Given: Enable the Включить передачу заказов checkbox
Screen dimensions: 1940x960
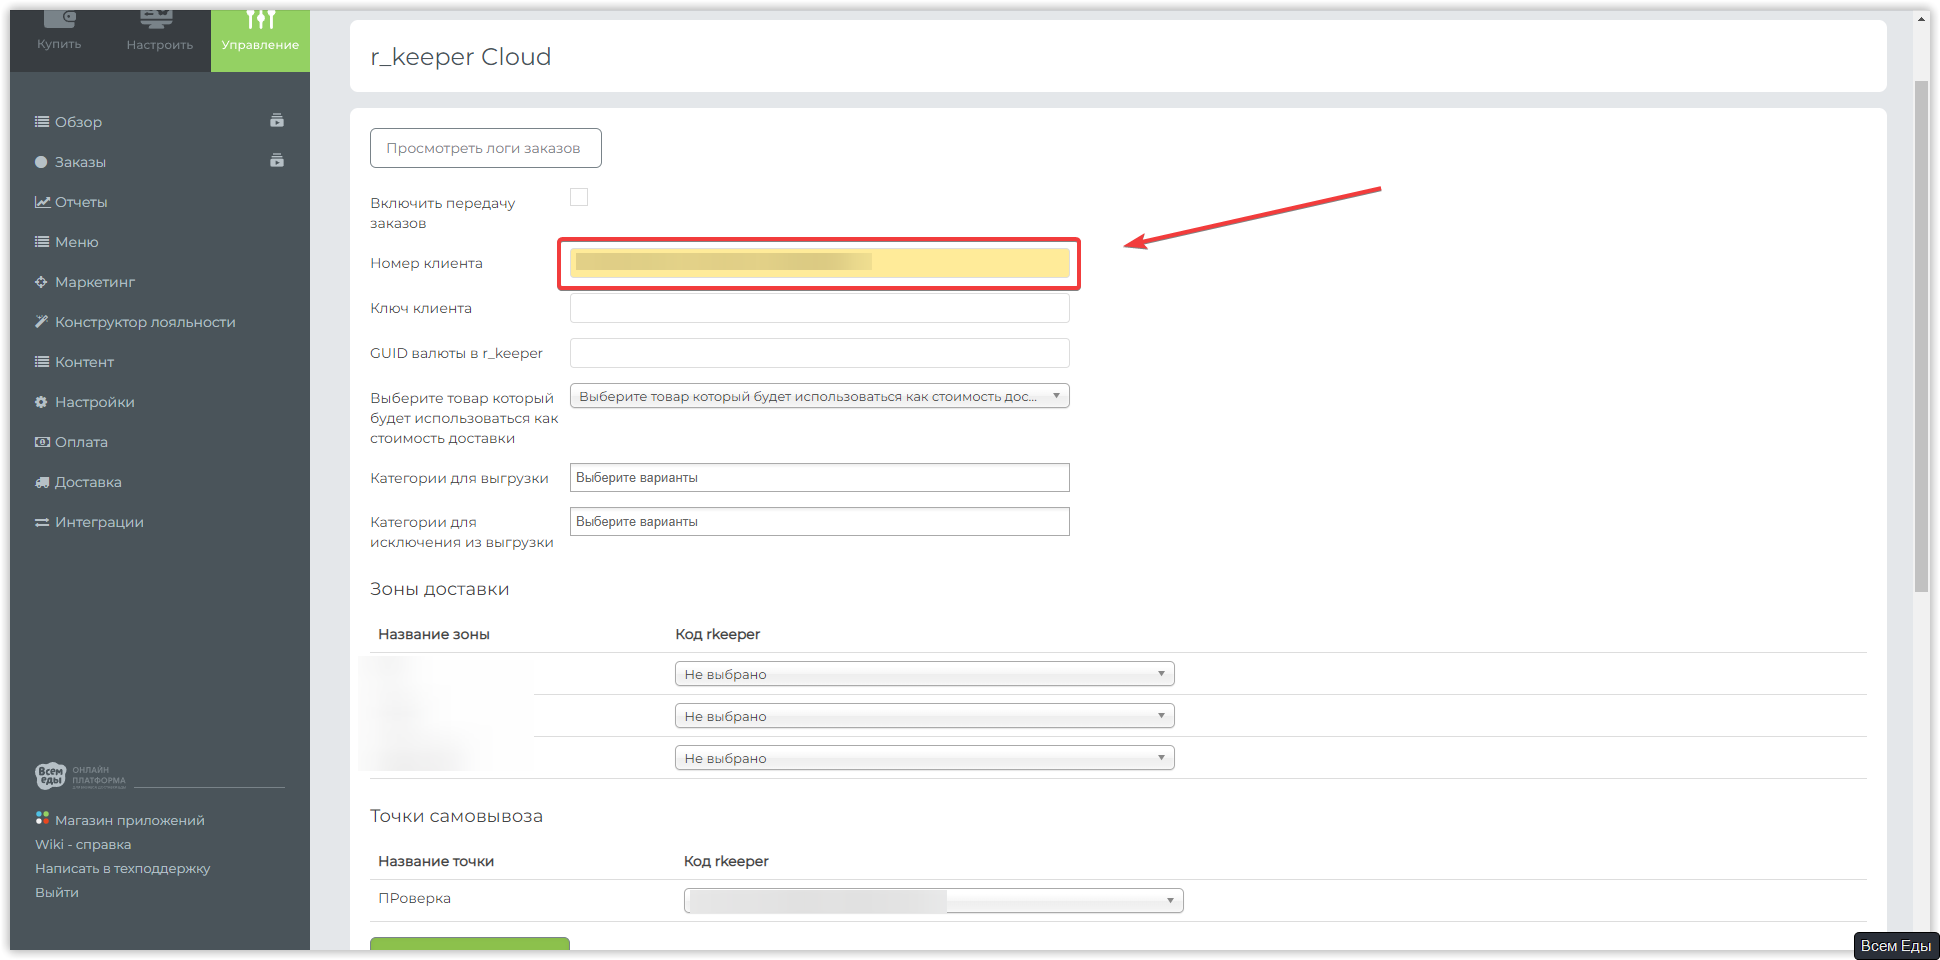Looking at the screenshot, I should [x=579, y=197].
